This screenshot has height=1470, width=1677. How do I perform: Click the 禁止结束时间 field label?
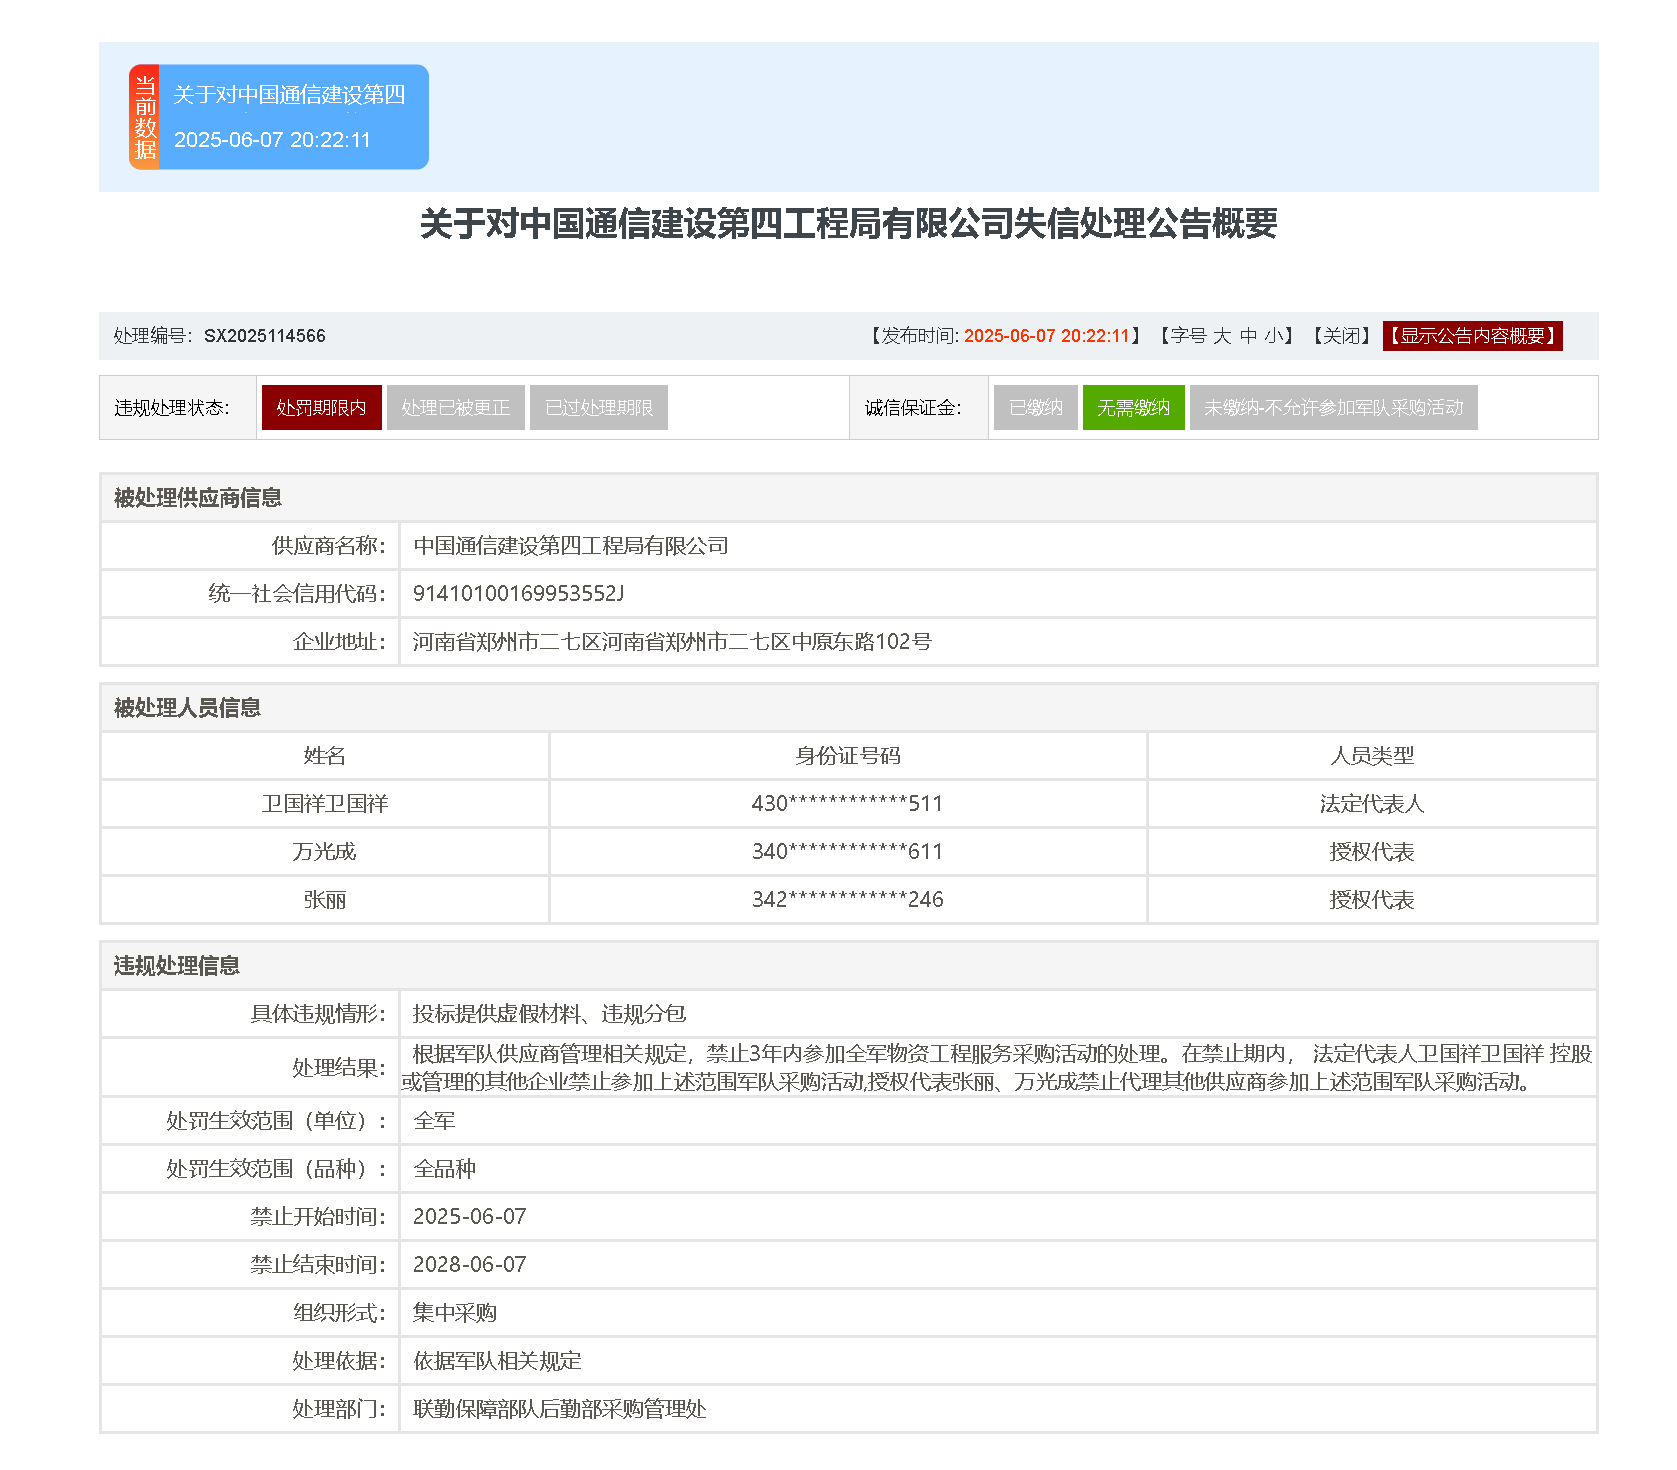point(318,1265)
